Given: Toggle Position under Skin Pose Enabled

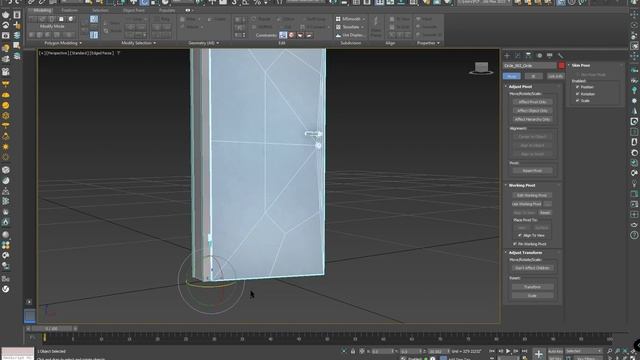Looking at the screenshot, I should pyautogui.click(x=578, y=87).
